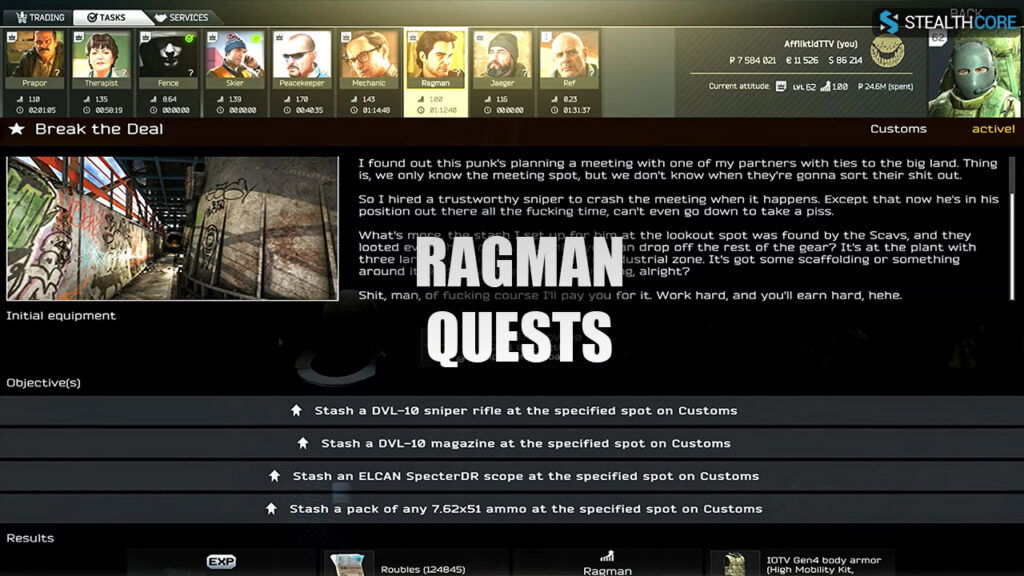The height and width of the screenshot is (576, 1024).
Task: Click the arrow icon on DVL-10 magazine objective
Action: (303, 443)
